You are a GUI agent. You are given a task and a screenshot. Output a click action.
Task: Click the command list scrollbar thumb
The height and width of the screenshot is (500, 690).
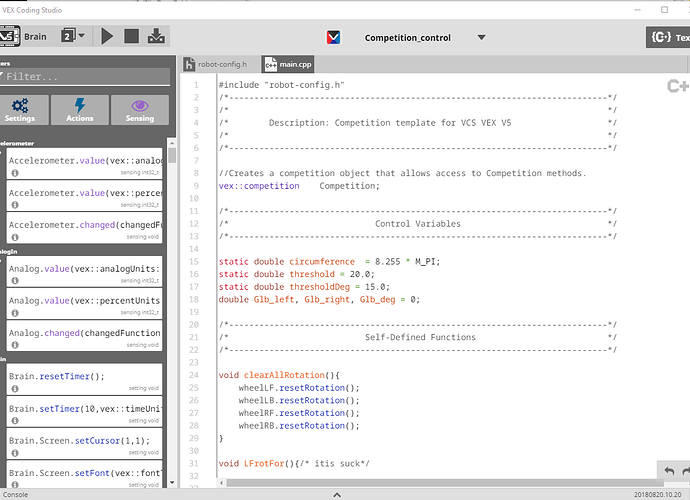click(x=172, y=155)
